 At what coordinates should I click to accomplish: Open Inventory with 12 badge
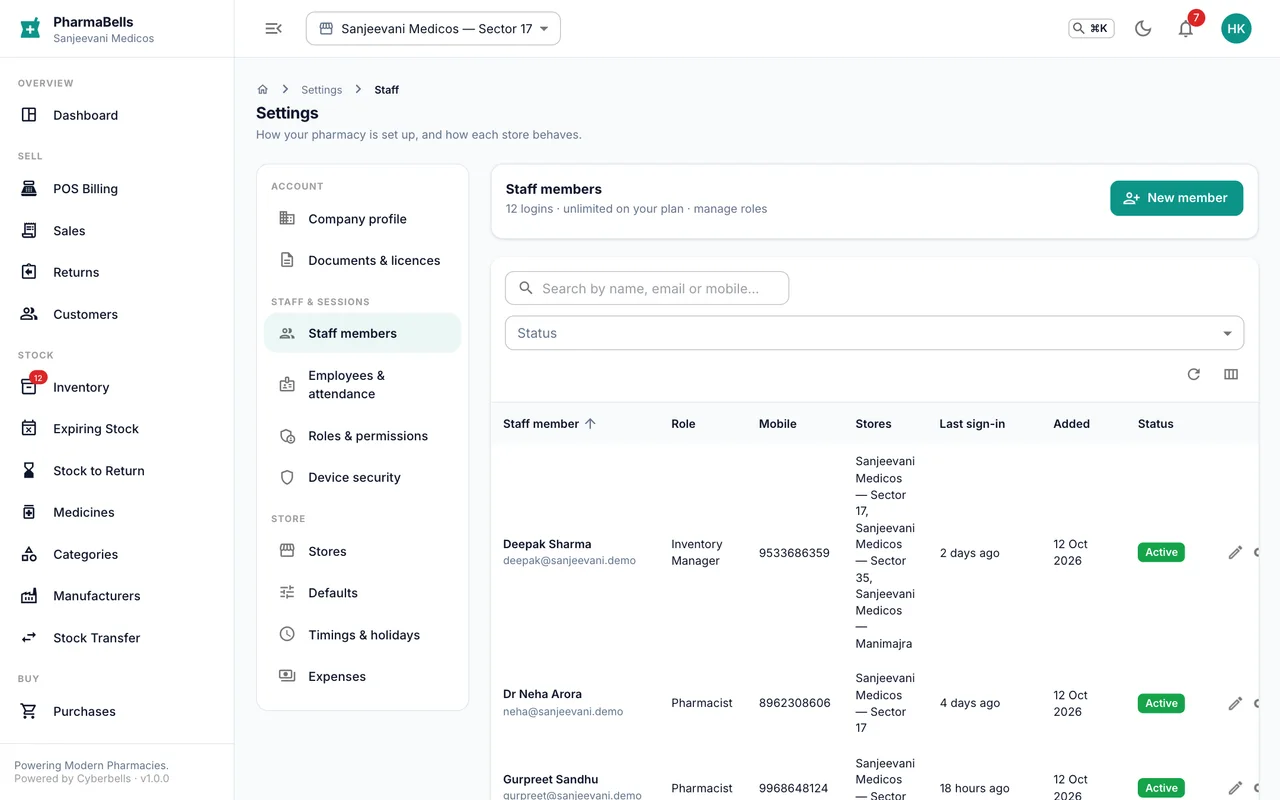click(x=117, y=387)
